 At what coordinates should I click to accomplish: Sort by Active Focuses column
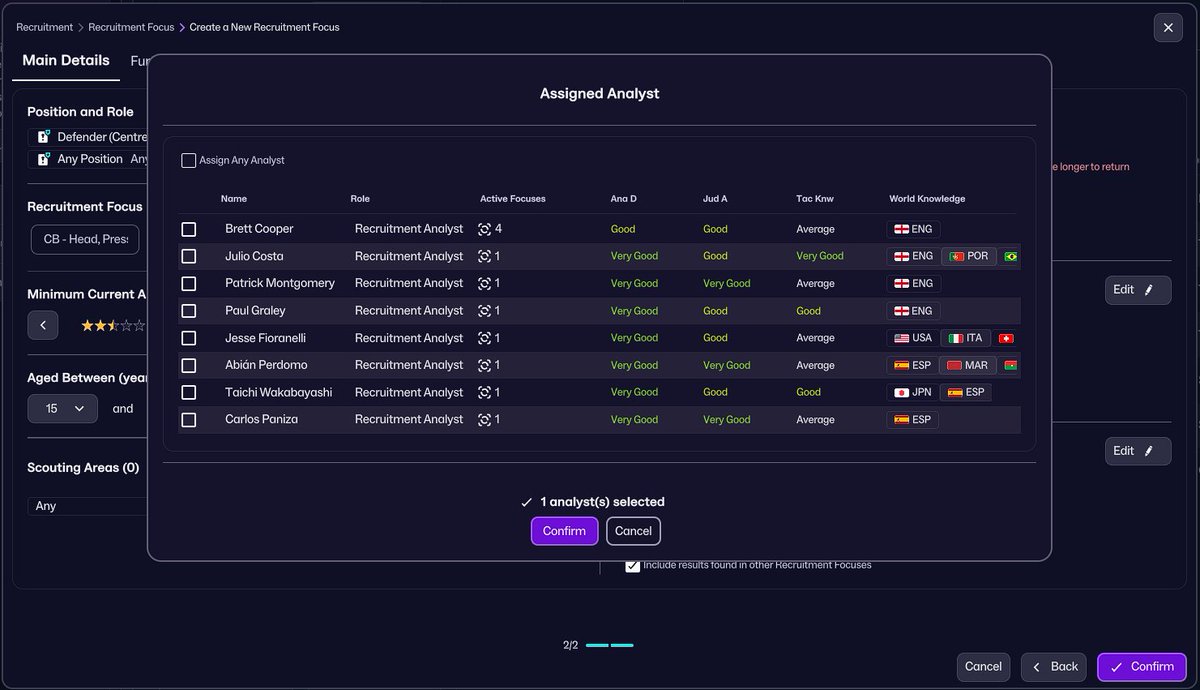tap(513, 199)
